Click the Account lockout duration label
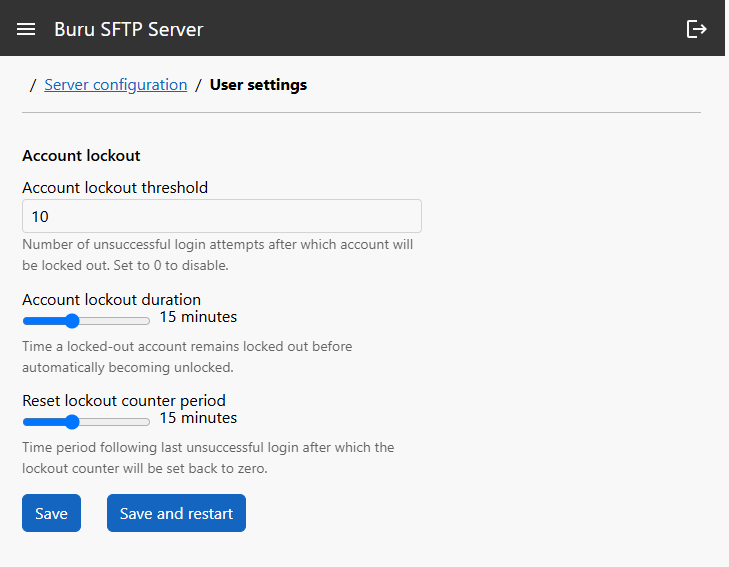Image resolution: width=729 pixels, height=567 pixels. click(x=112, y=300)
